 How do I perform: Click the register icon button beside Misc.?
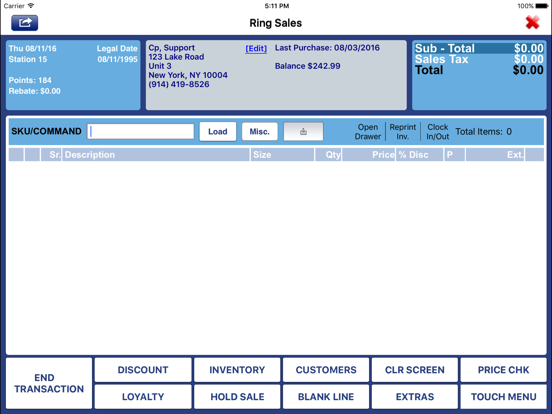point(303,132)
